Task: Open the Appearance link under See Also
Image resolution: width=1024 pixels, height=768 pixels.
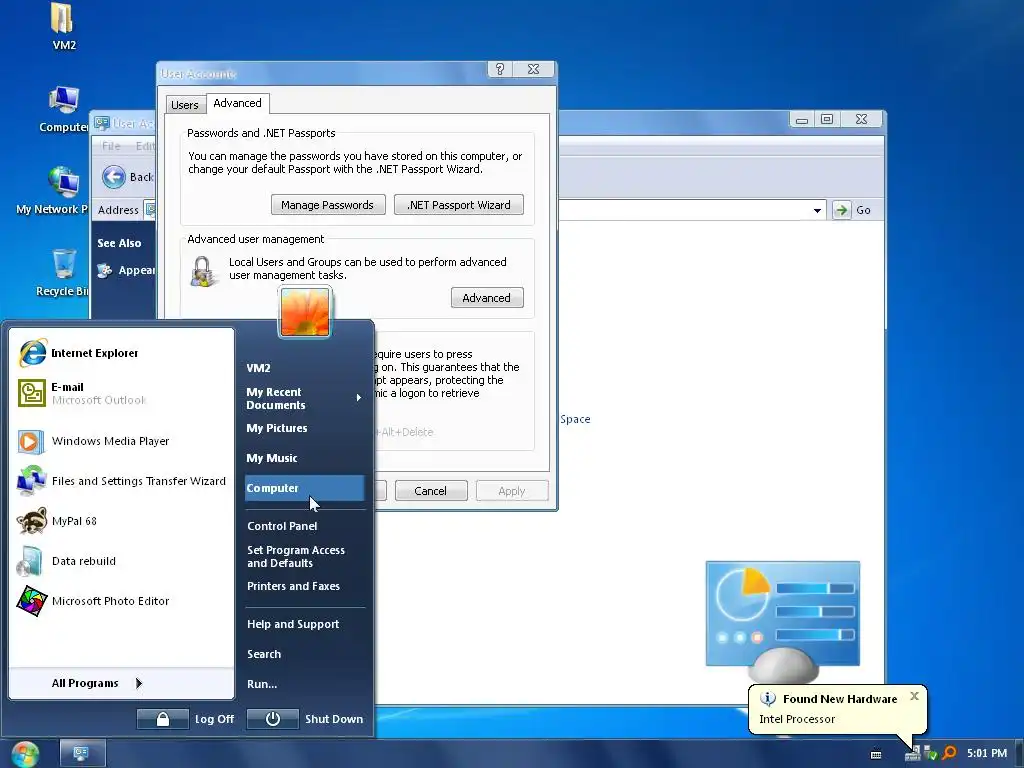Action: (x=127, y=270)
